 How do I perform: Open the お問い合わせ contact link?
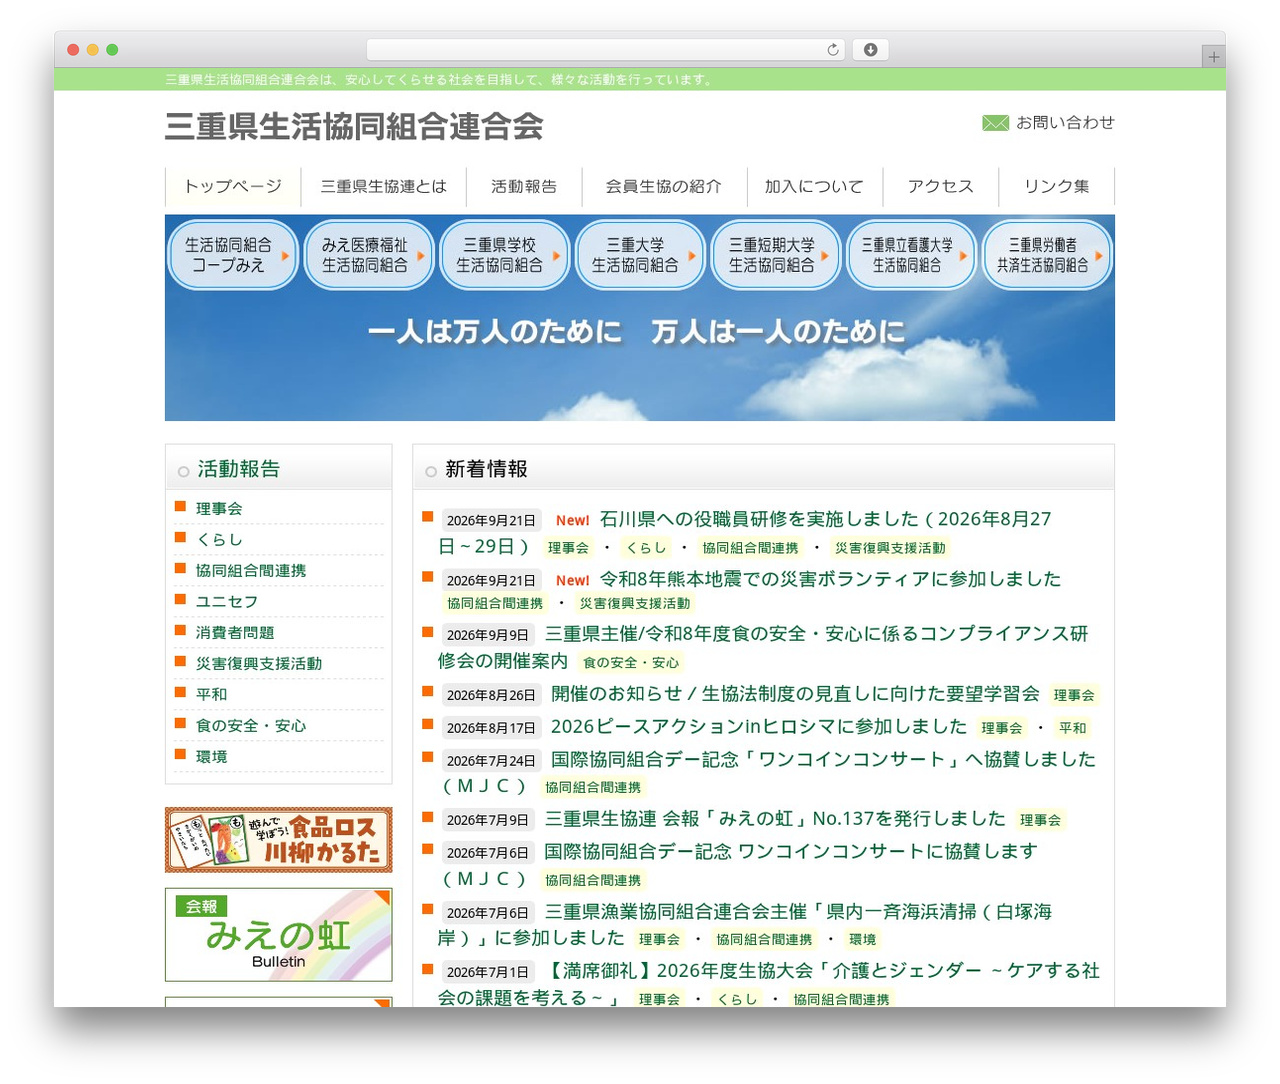point(1065,123)
